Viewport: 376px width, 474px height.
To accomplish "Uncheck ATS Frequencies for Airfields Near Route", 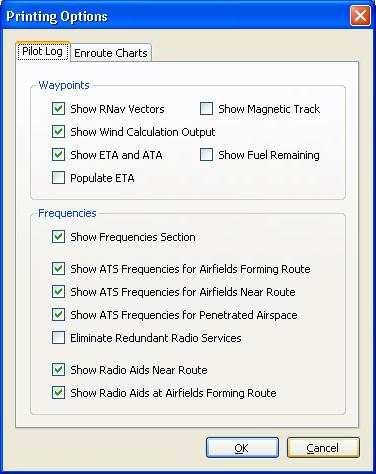I will coord(58,292).
